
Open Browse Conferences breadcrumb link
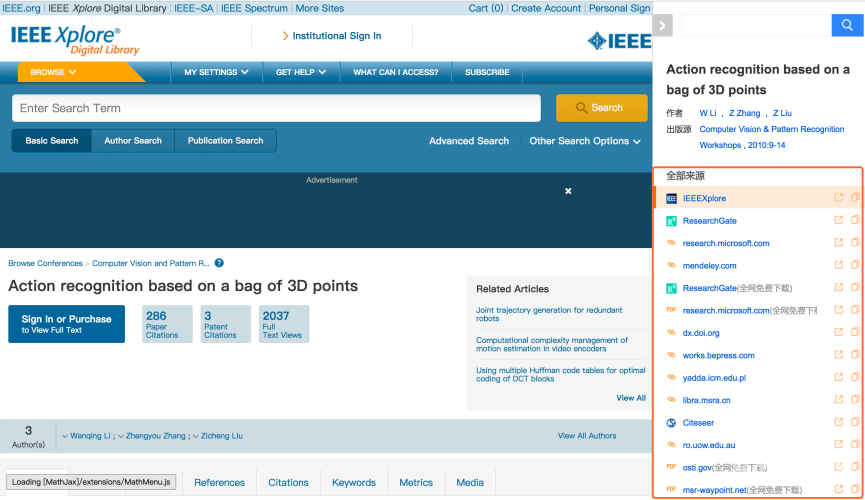click(x=45, y=263)
